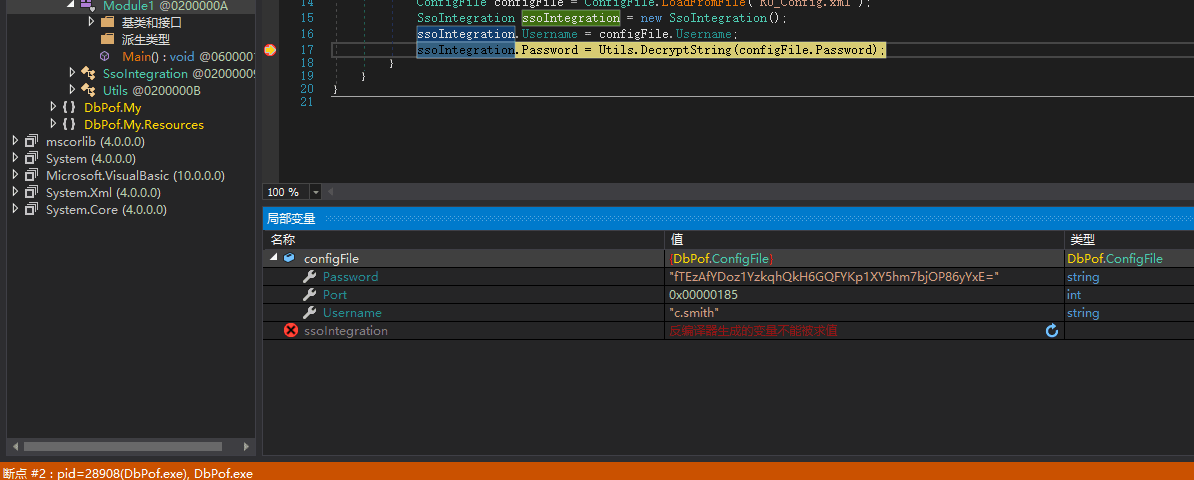Open the 100 % zoom dropdown
The height and width of the screenshot is (480, 1194).
pyautogui.click(x=316, y=192)
